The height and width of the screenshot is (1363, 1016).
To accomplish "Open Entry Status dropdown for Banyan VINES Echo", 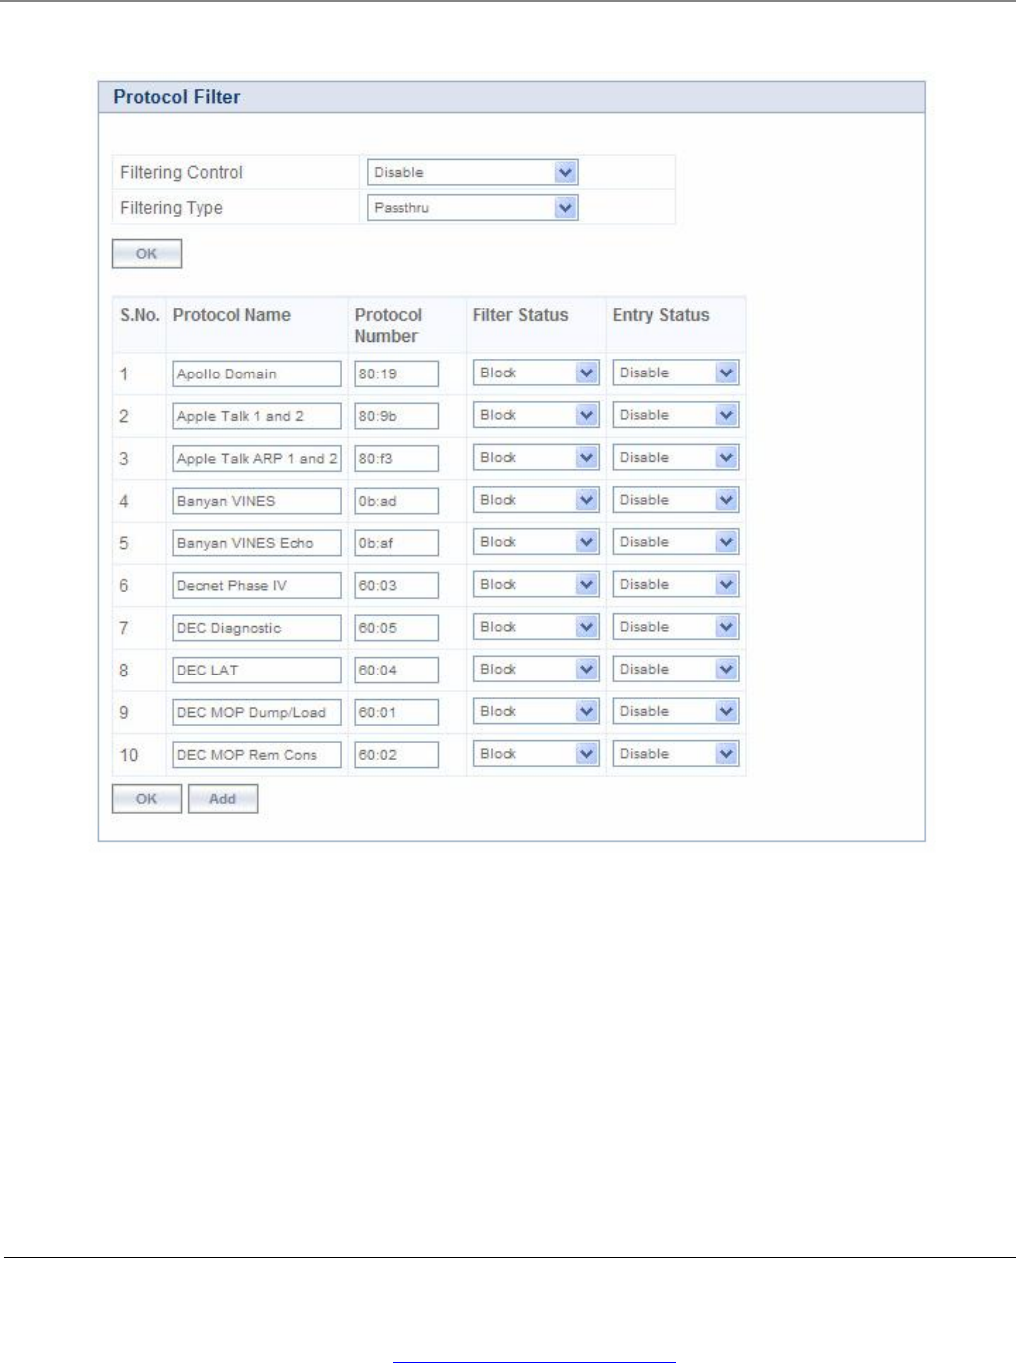I will click(x=676, y=542).
